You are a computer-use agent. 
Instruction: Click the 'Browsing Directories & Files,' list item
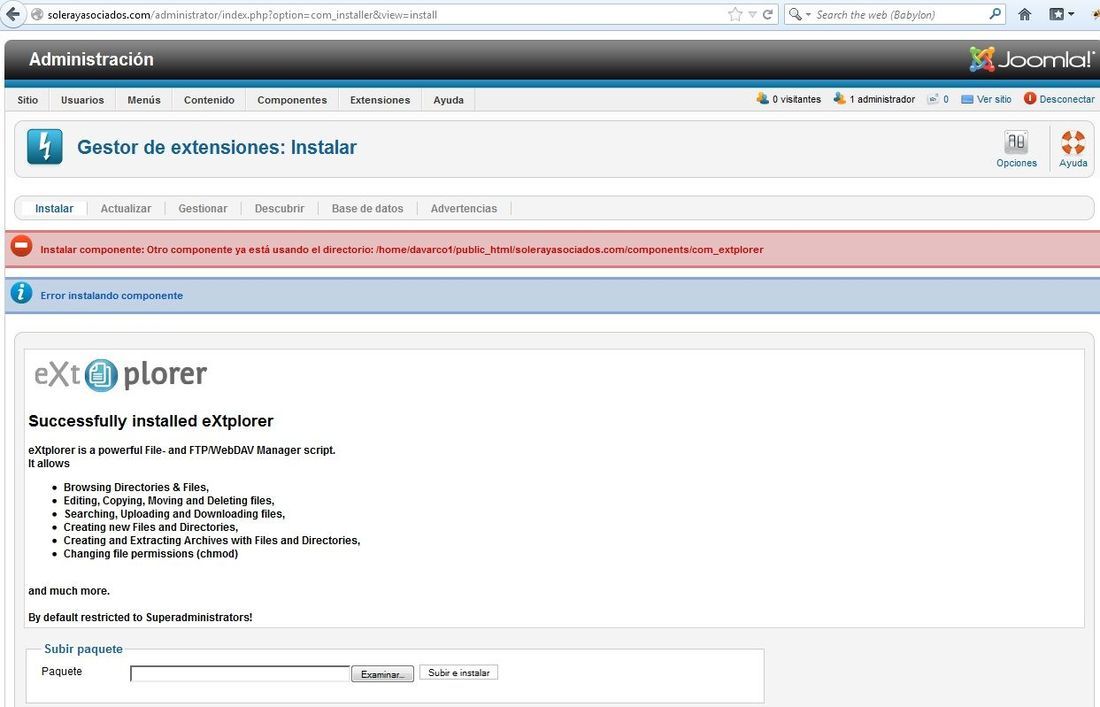pyautogui.click(x=136, y=487)
